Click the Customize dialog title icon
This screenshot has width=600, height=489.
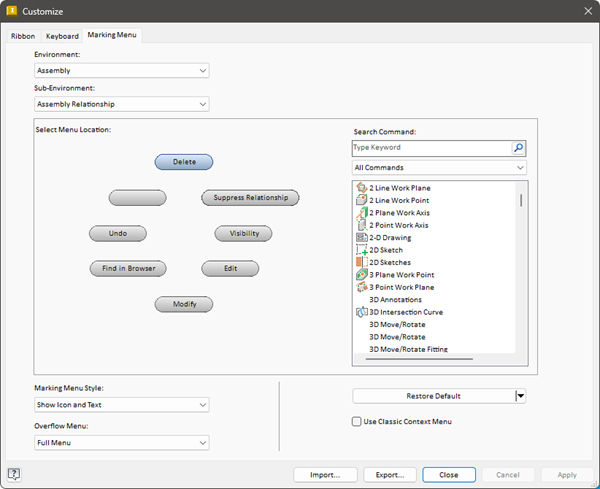(12, 11)
